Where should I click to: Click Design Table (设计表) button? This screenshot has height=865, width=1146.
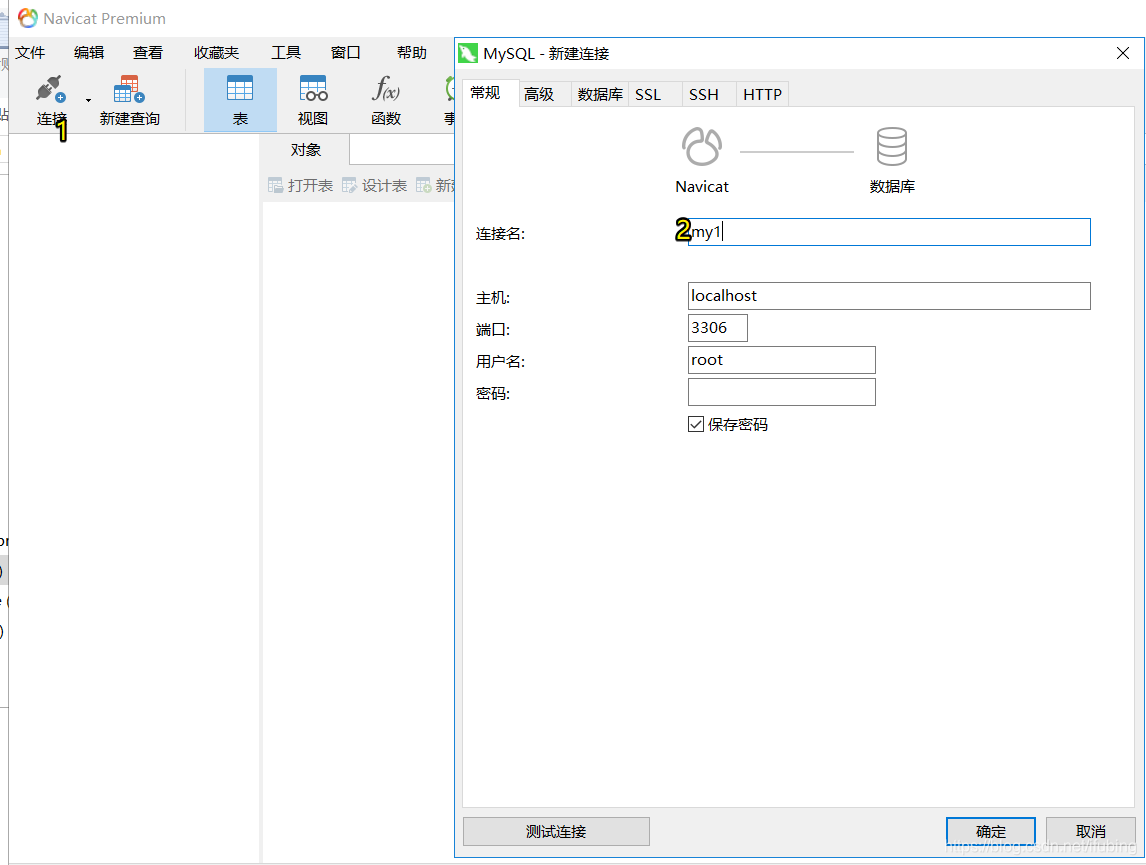pyautogui.click(x=375, y=186)
